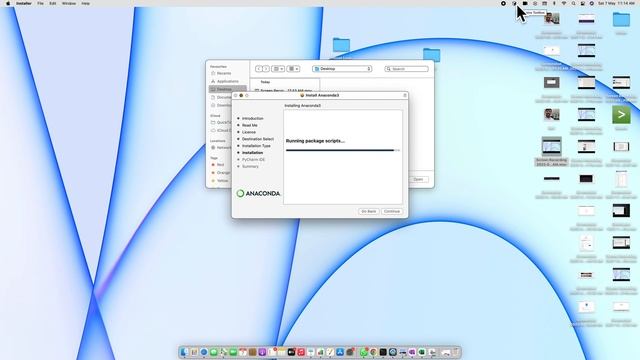This screenshot has width=640, height=360.
Task: Click the date and time in menu bar
Action: (x=616, y=3)
